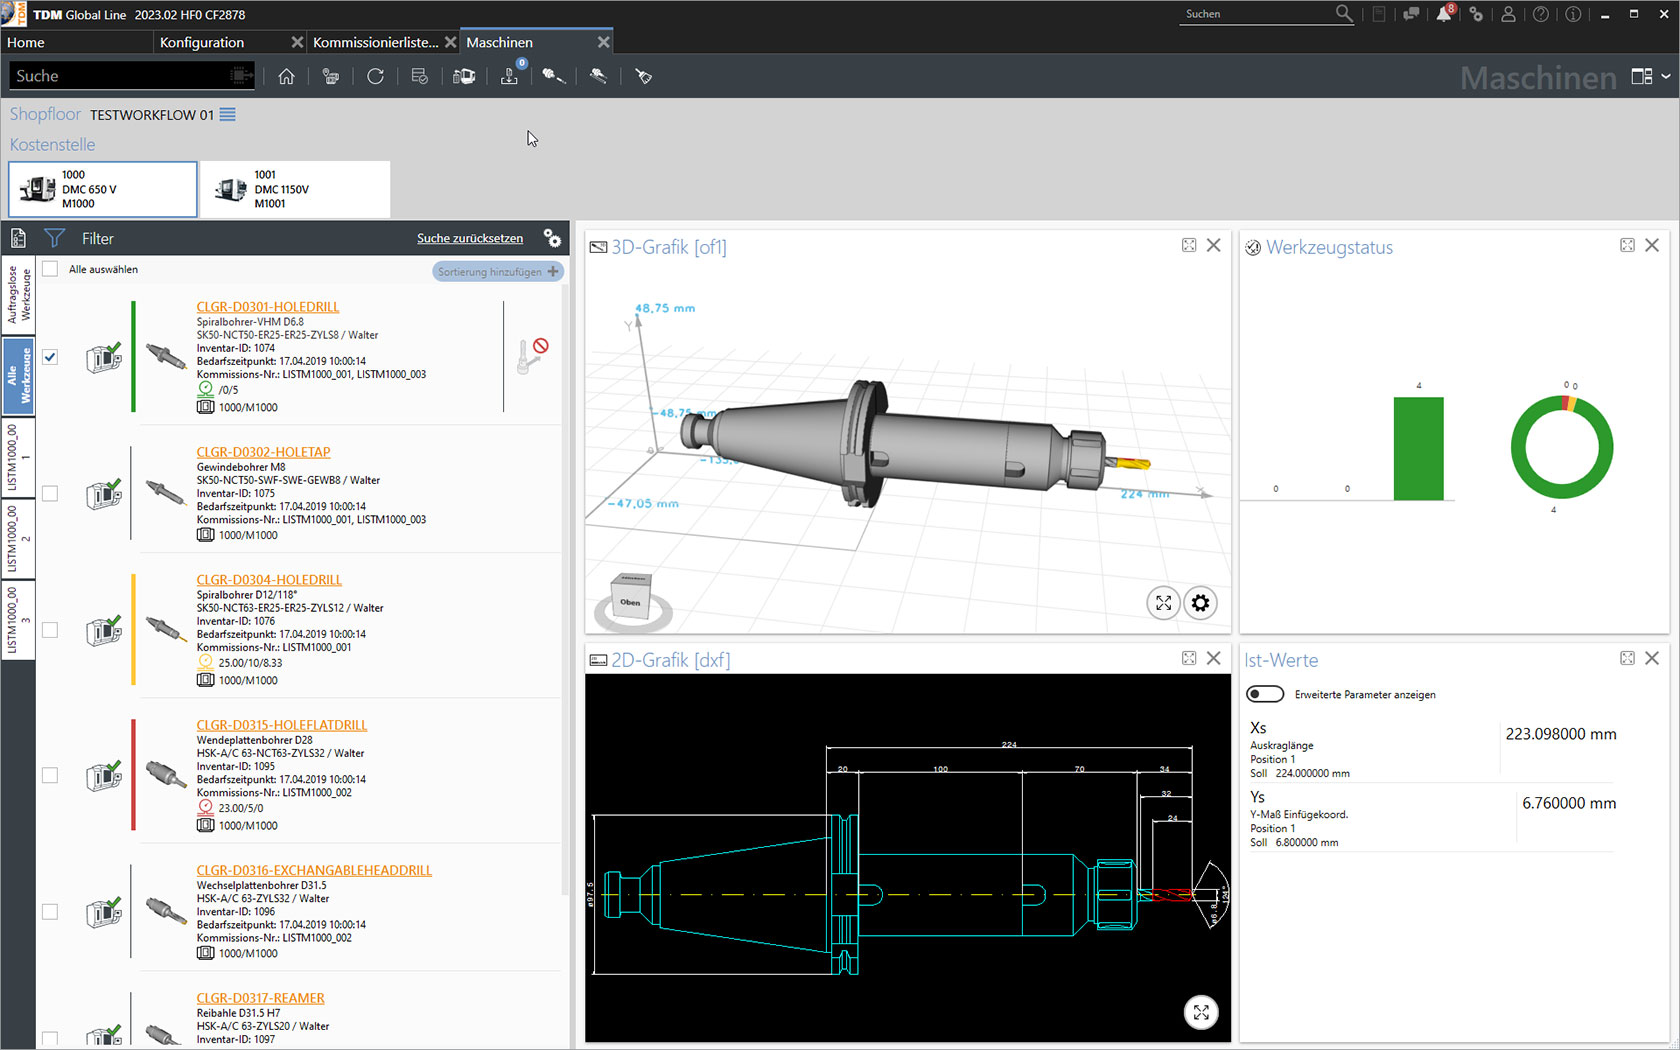Click the blocked tool icon on CLGR-D0301 row
Viewport: 1680px width, 1050px height.
coord(532,356)
